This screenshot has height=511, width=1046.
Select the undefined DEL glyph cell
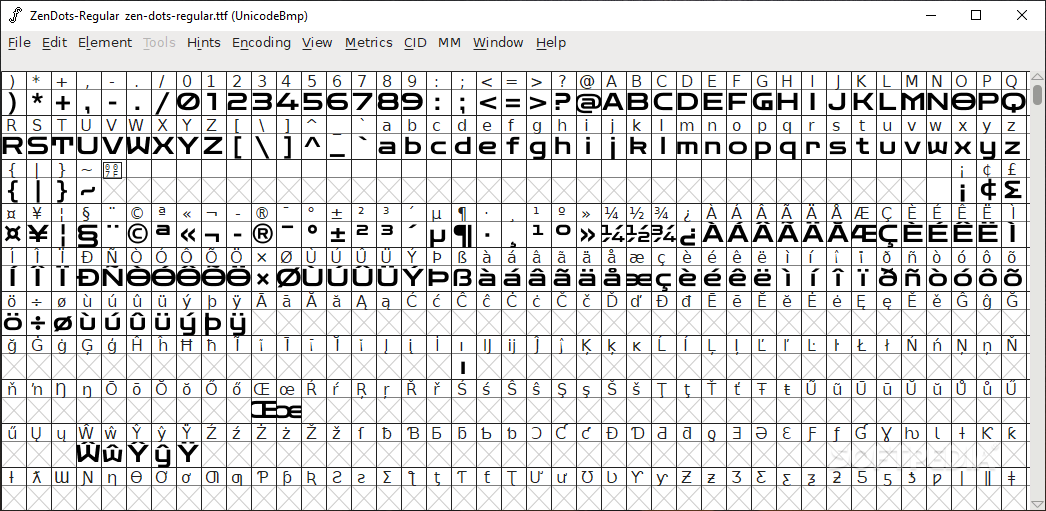112,190
